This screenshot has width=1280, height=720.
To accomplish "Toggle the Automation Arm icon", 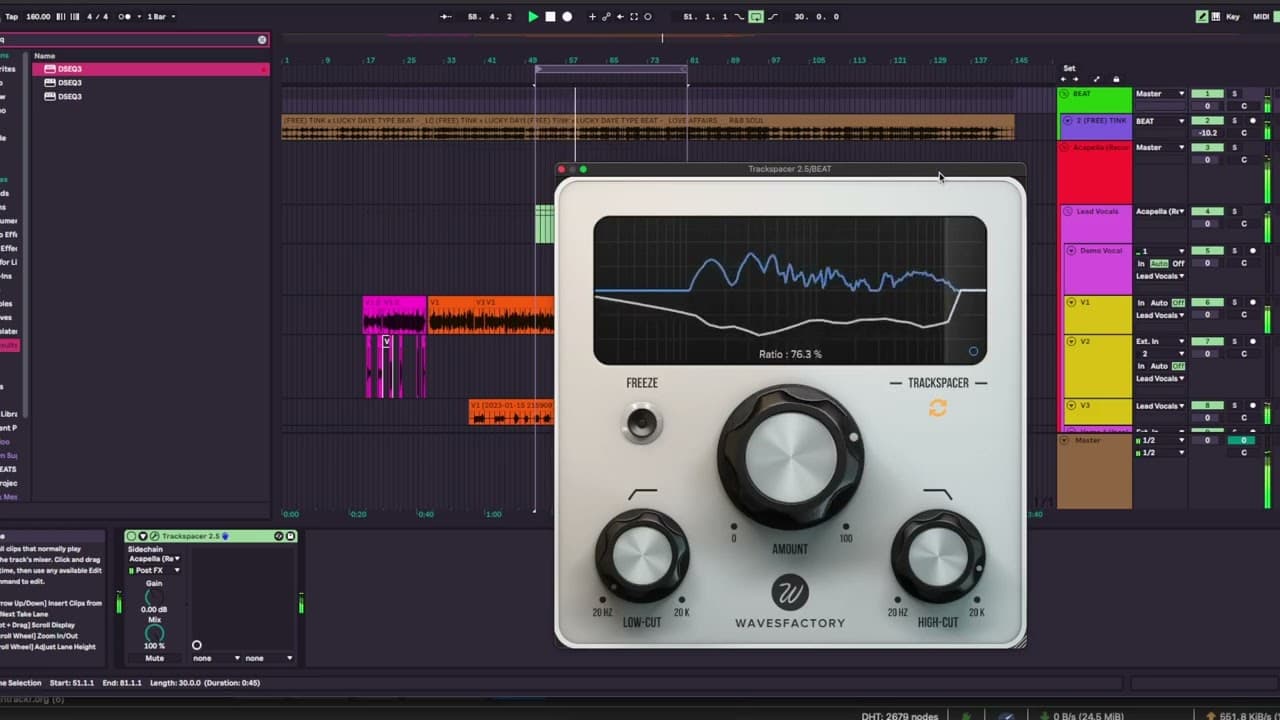I will click(606, 17).
